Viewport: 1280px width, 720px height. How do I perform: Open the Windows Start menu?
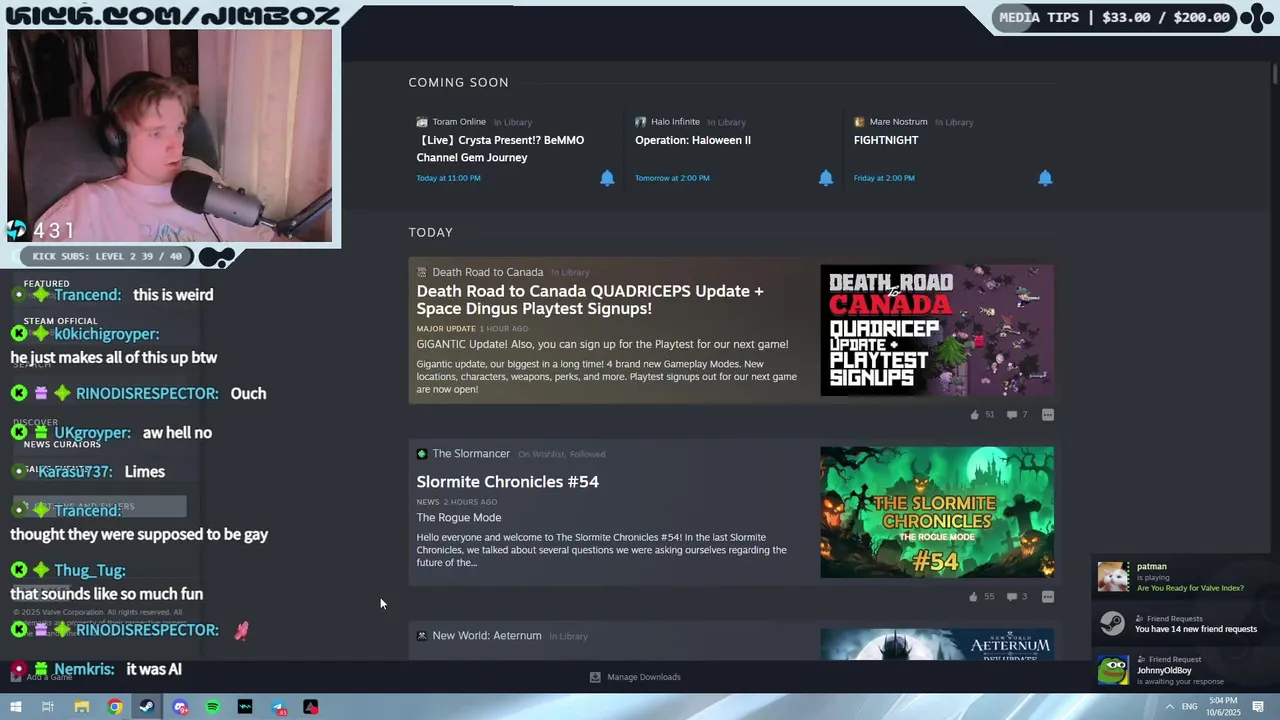[x=15, y=707]
